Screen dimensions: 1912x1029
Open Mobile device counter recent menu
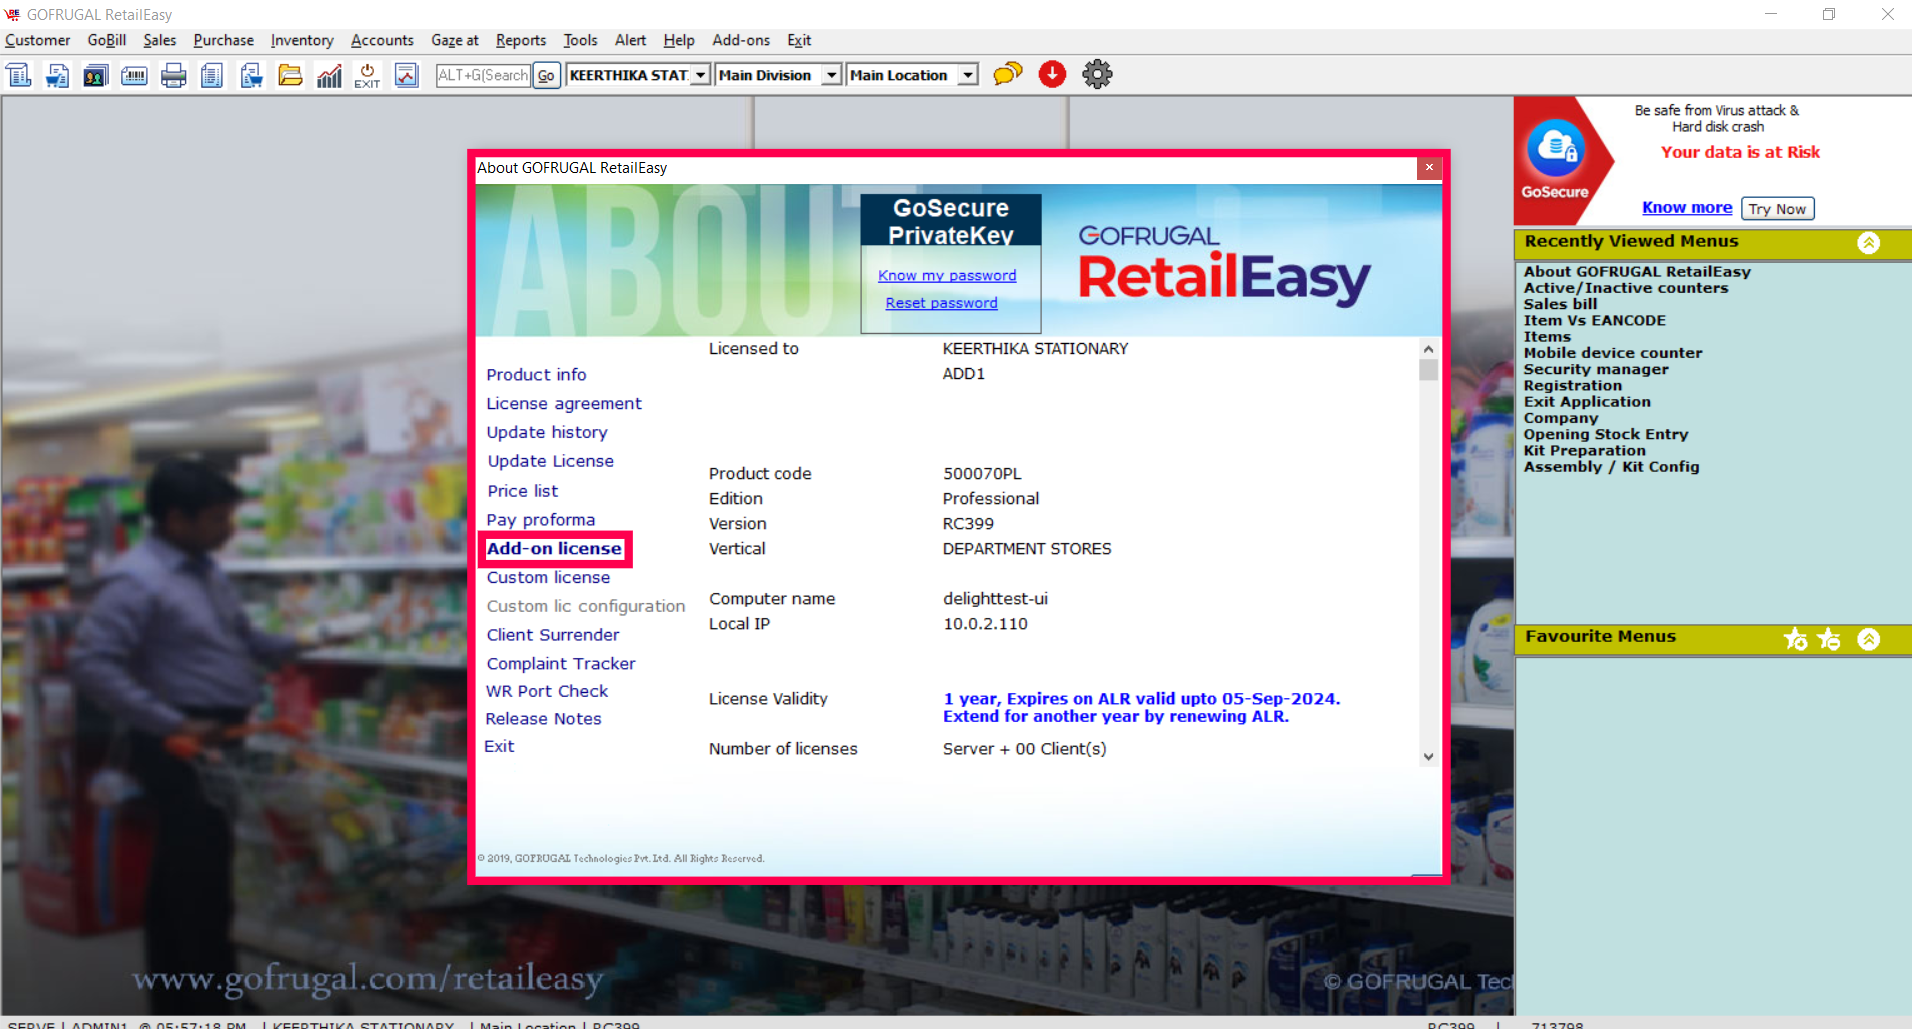coord(1613,353)
